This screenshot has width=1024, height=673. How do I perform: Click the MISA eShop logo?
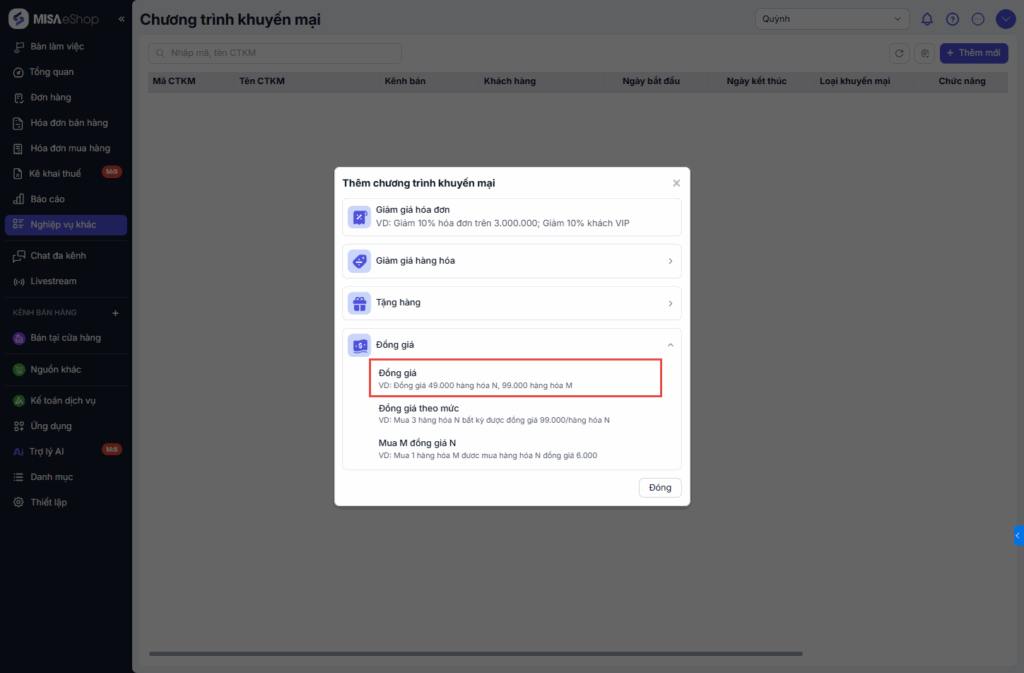click(x=54, y=19)
